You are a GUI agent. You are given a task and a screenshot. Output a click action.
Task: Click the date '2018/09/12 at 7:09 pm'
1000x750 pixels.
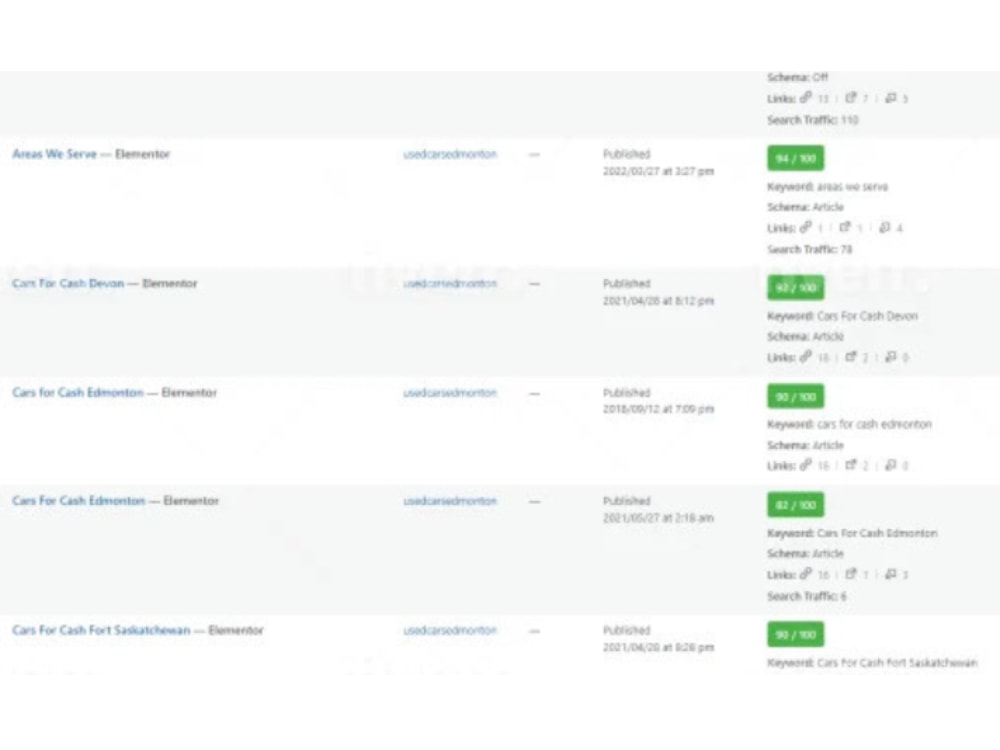click(658, 409)
